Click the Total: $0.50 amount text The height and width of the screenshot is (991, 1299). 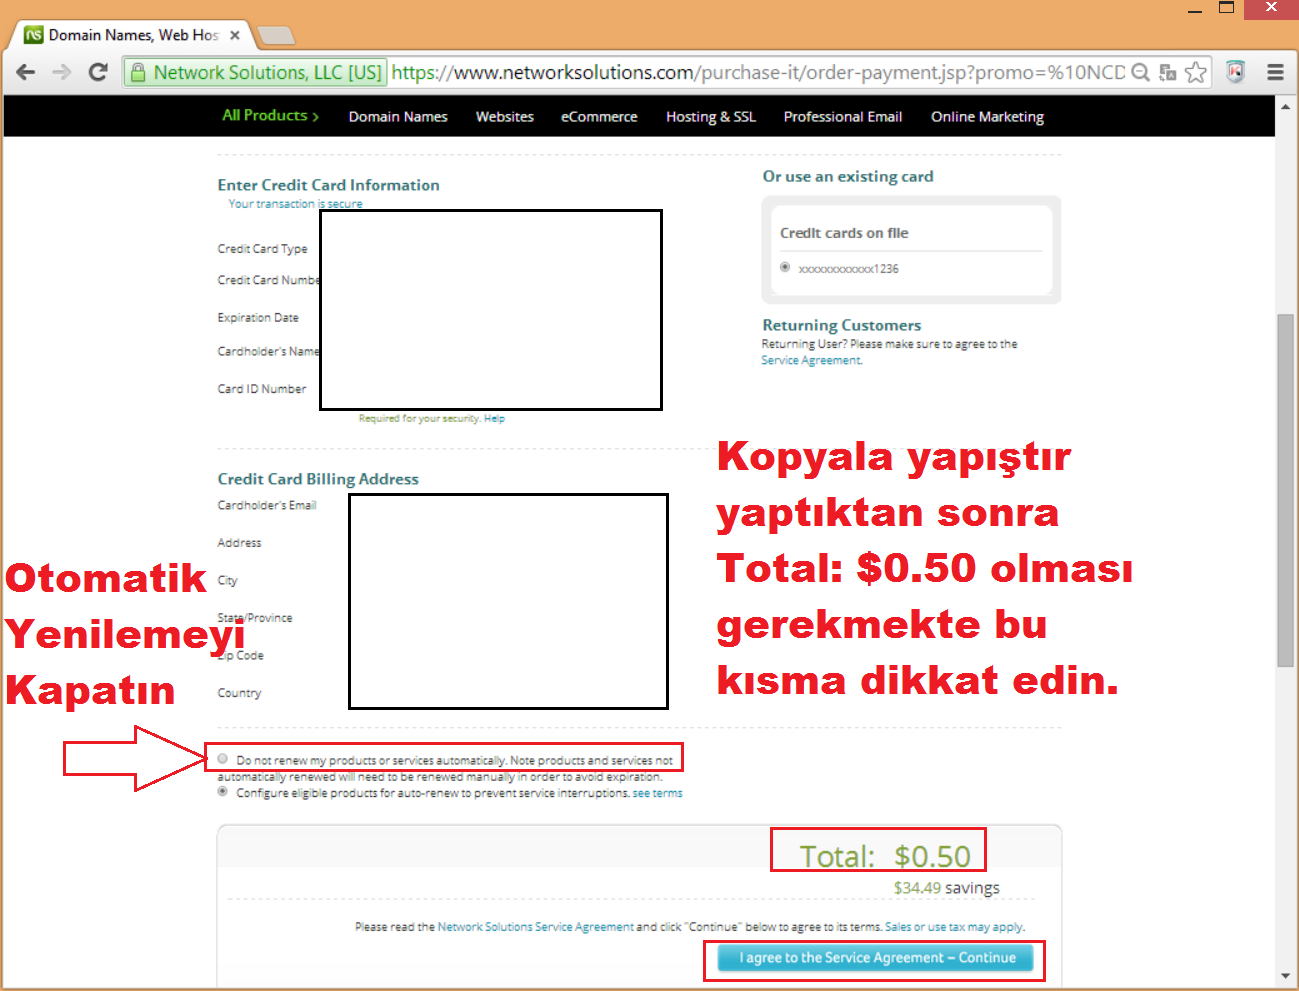coord(885,856)
